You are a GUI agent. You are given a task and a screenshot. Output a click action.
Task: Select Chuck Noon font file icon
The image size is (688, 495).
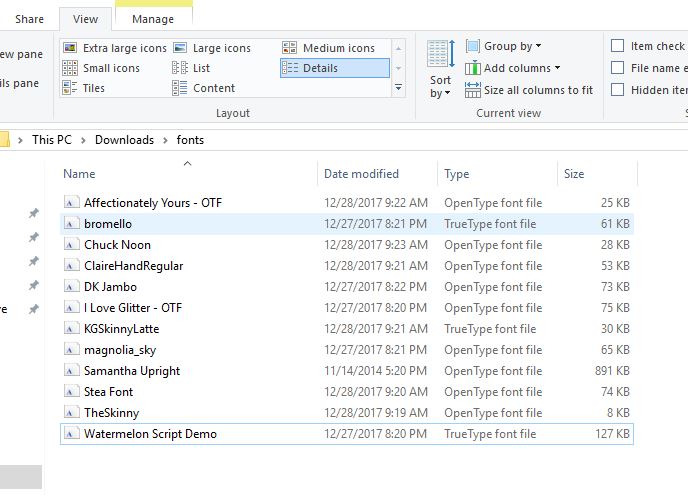[x=71, y=244]
